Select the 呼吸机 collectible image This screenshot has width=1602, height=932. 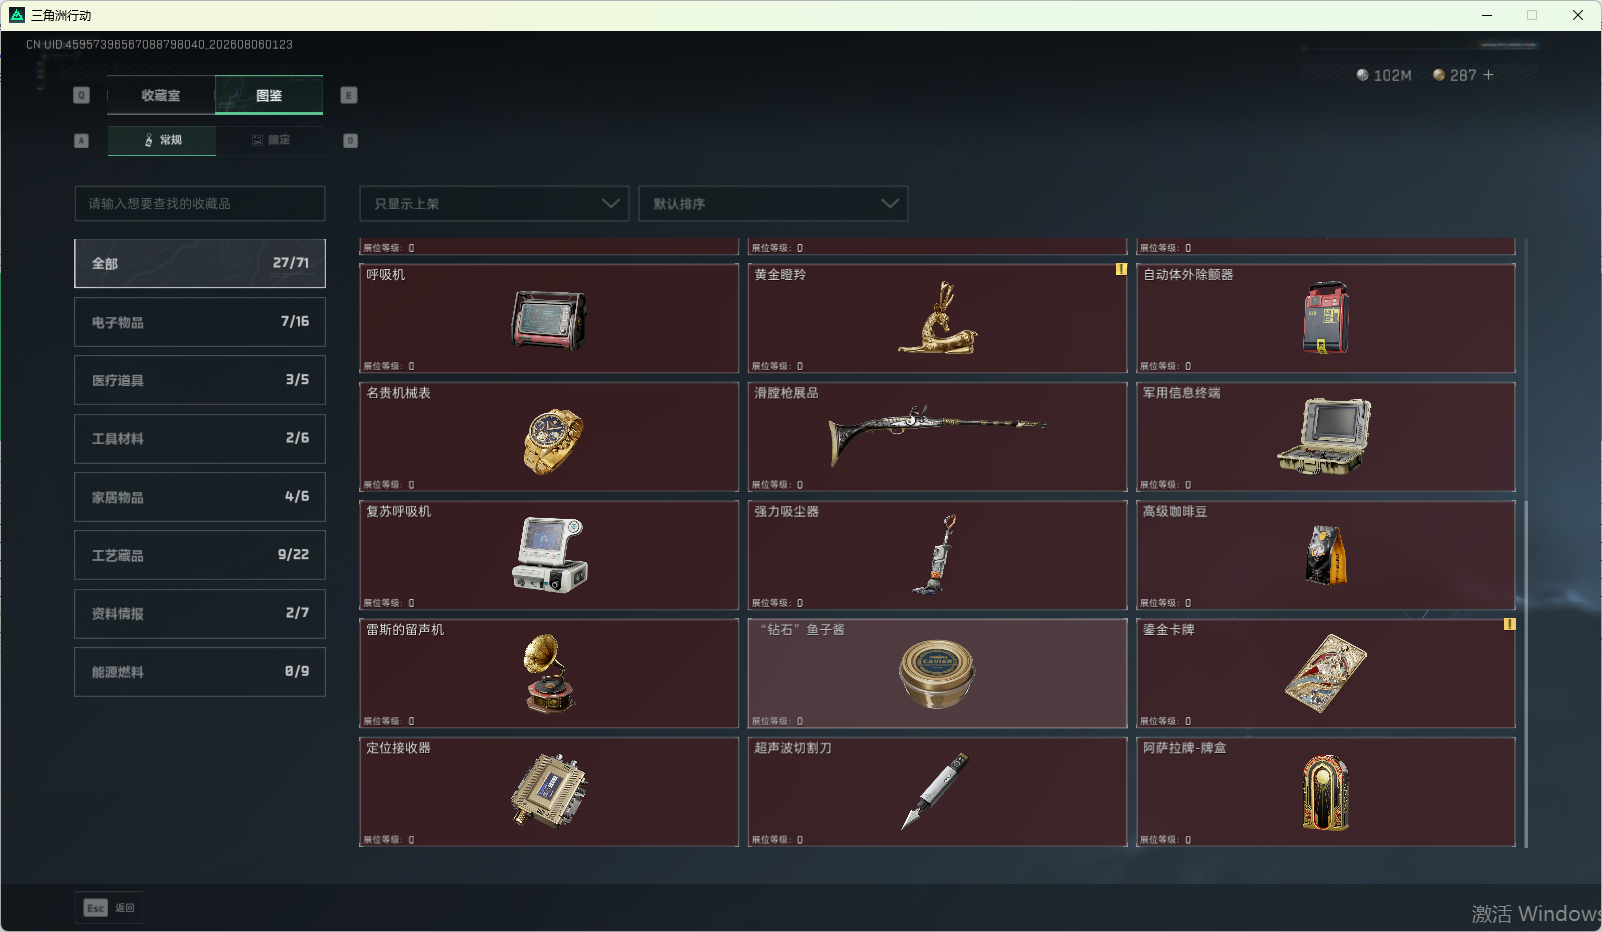[x=549, y=320]
